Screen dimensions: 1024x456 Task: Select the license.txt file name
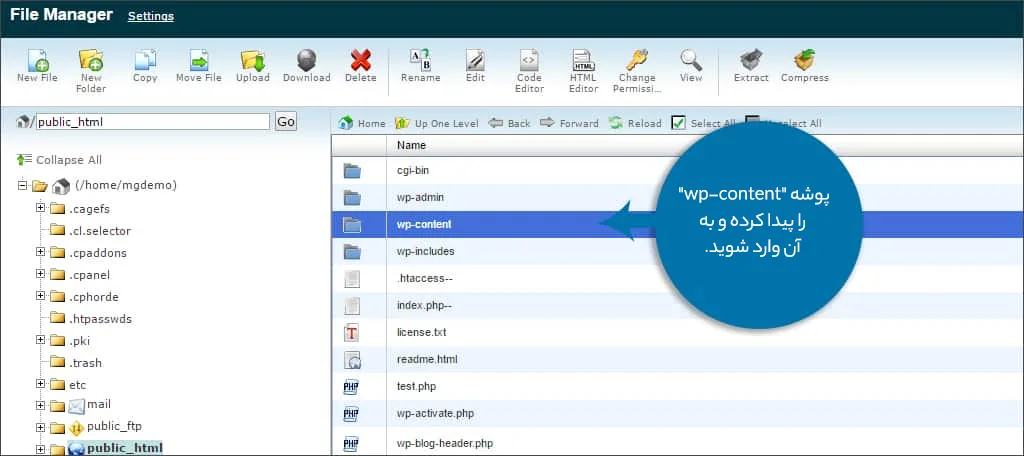(421, 333)
